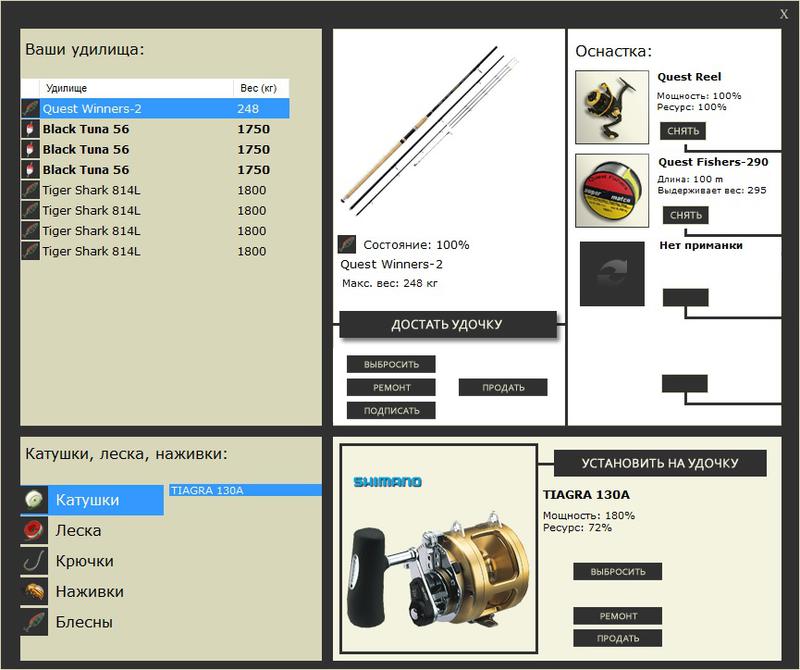The width and height of the screenshot is (800, 670).
Task: Choose the Крючки hook icon
Action: [x=34, y=561]
